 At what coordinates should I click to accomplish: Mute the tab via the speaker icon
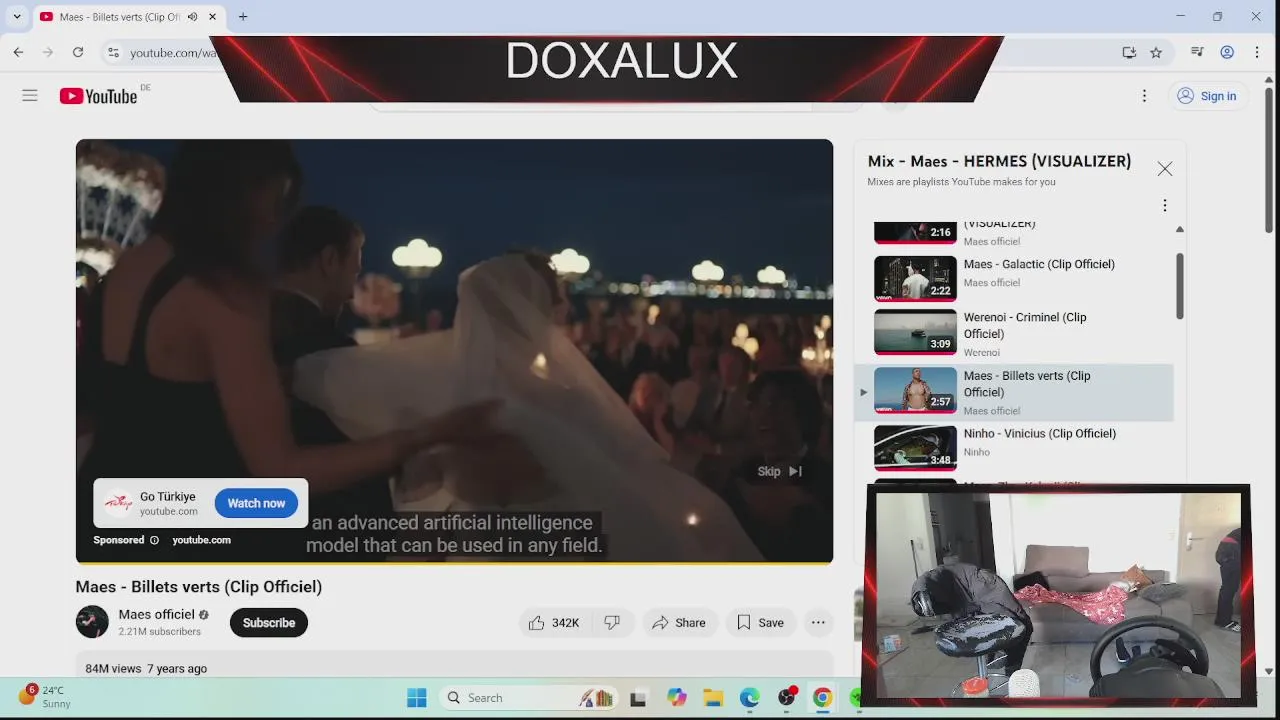(192, 17)
